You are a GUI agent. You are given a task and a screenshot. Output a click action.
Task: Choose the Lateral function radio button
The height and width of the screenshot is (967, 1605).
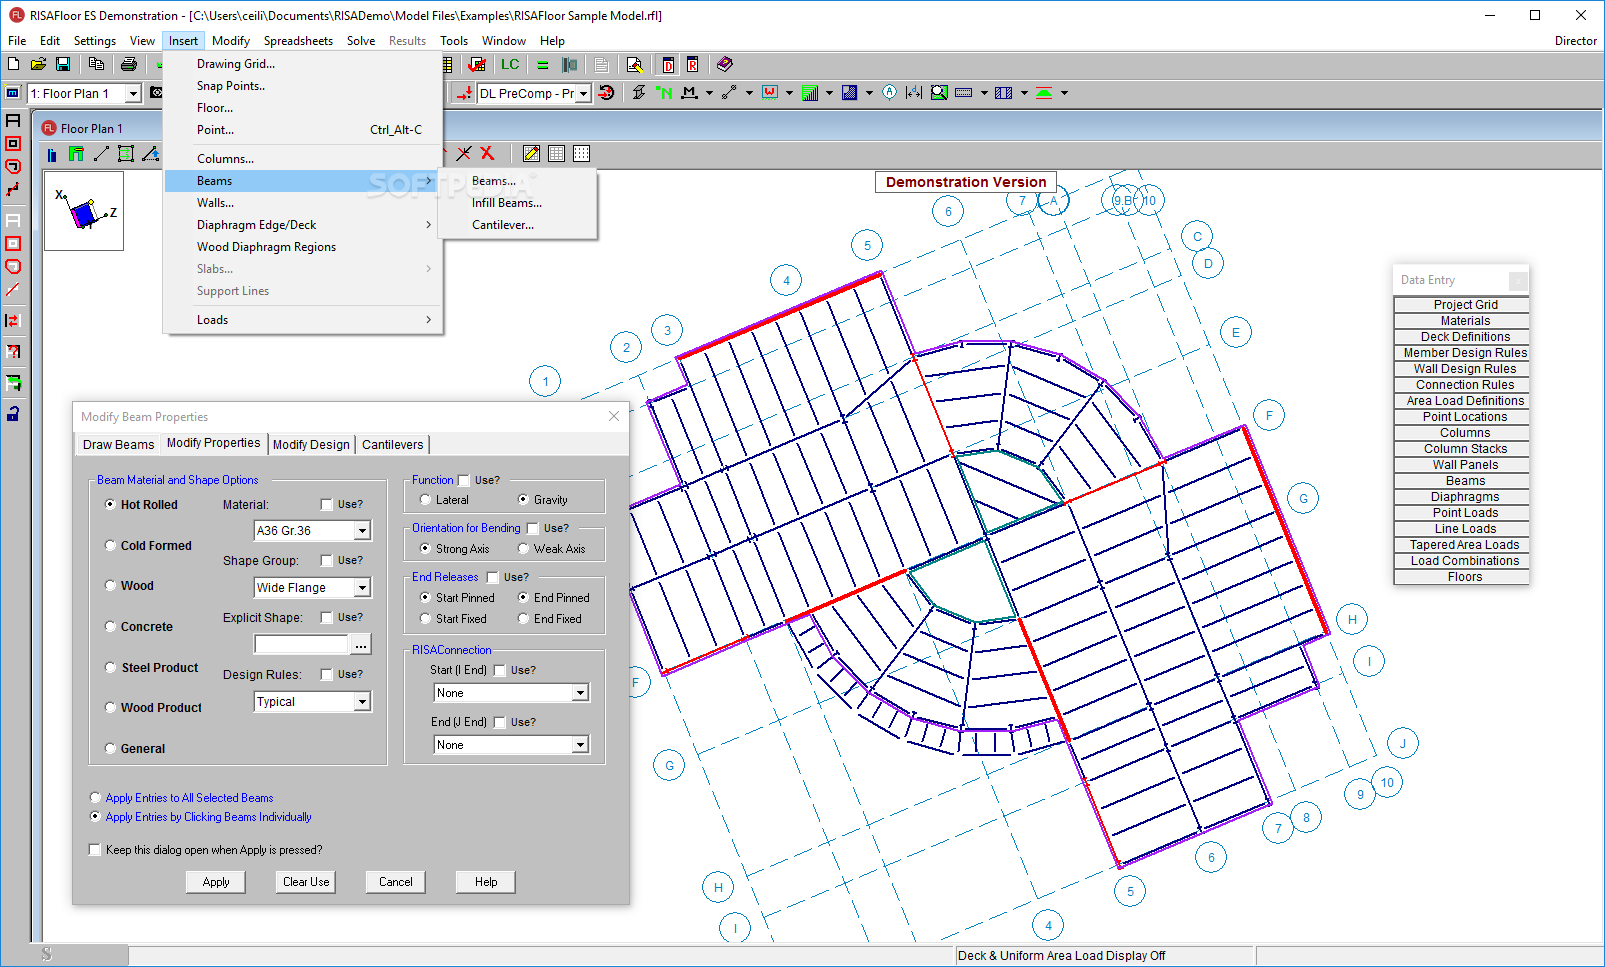(425, 500)
